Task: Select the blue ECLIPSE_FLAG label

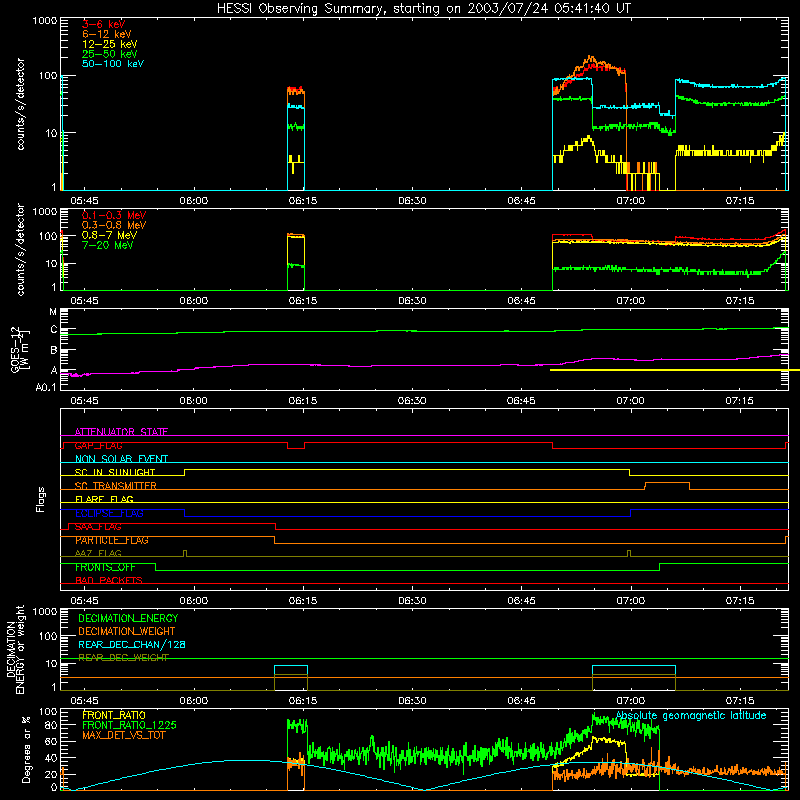Action: [109, 513]
